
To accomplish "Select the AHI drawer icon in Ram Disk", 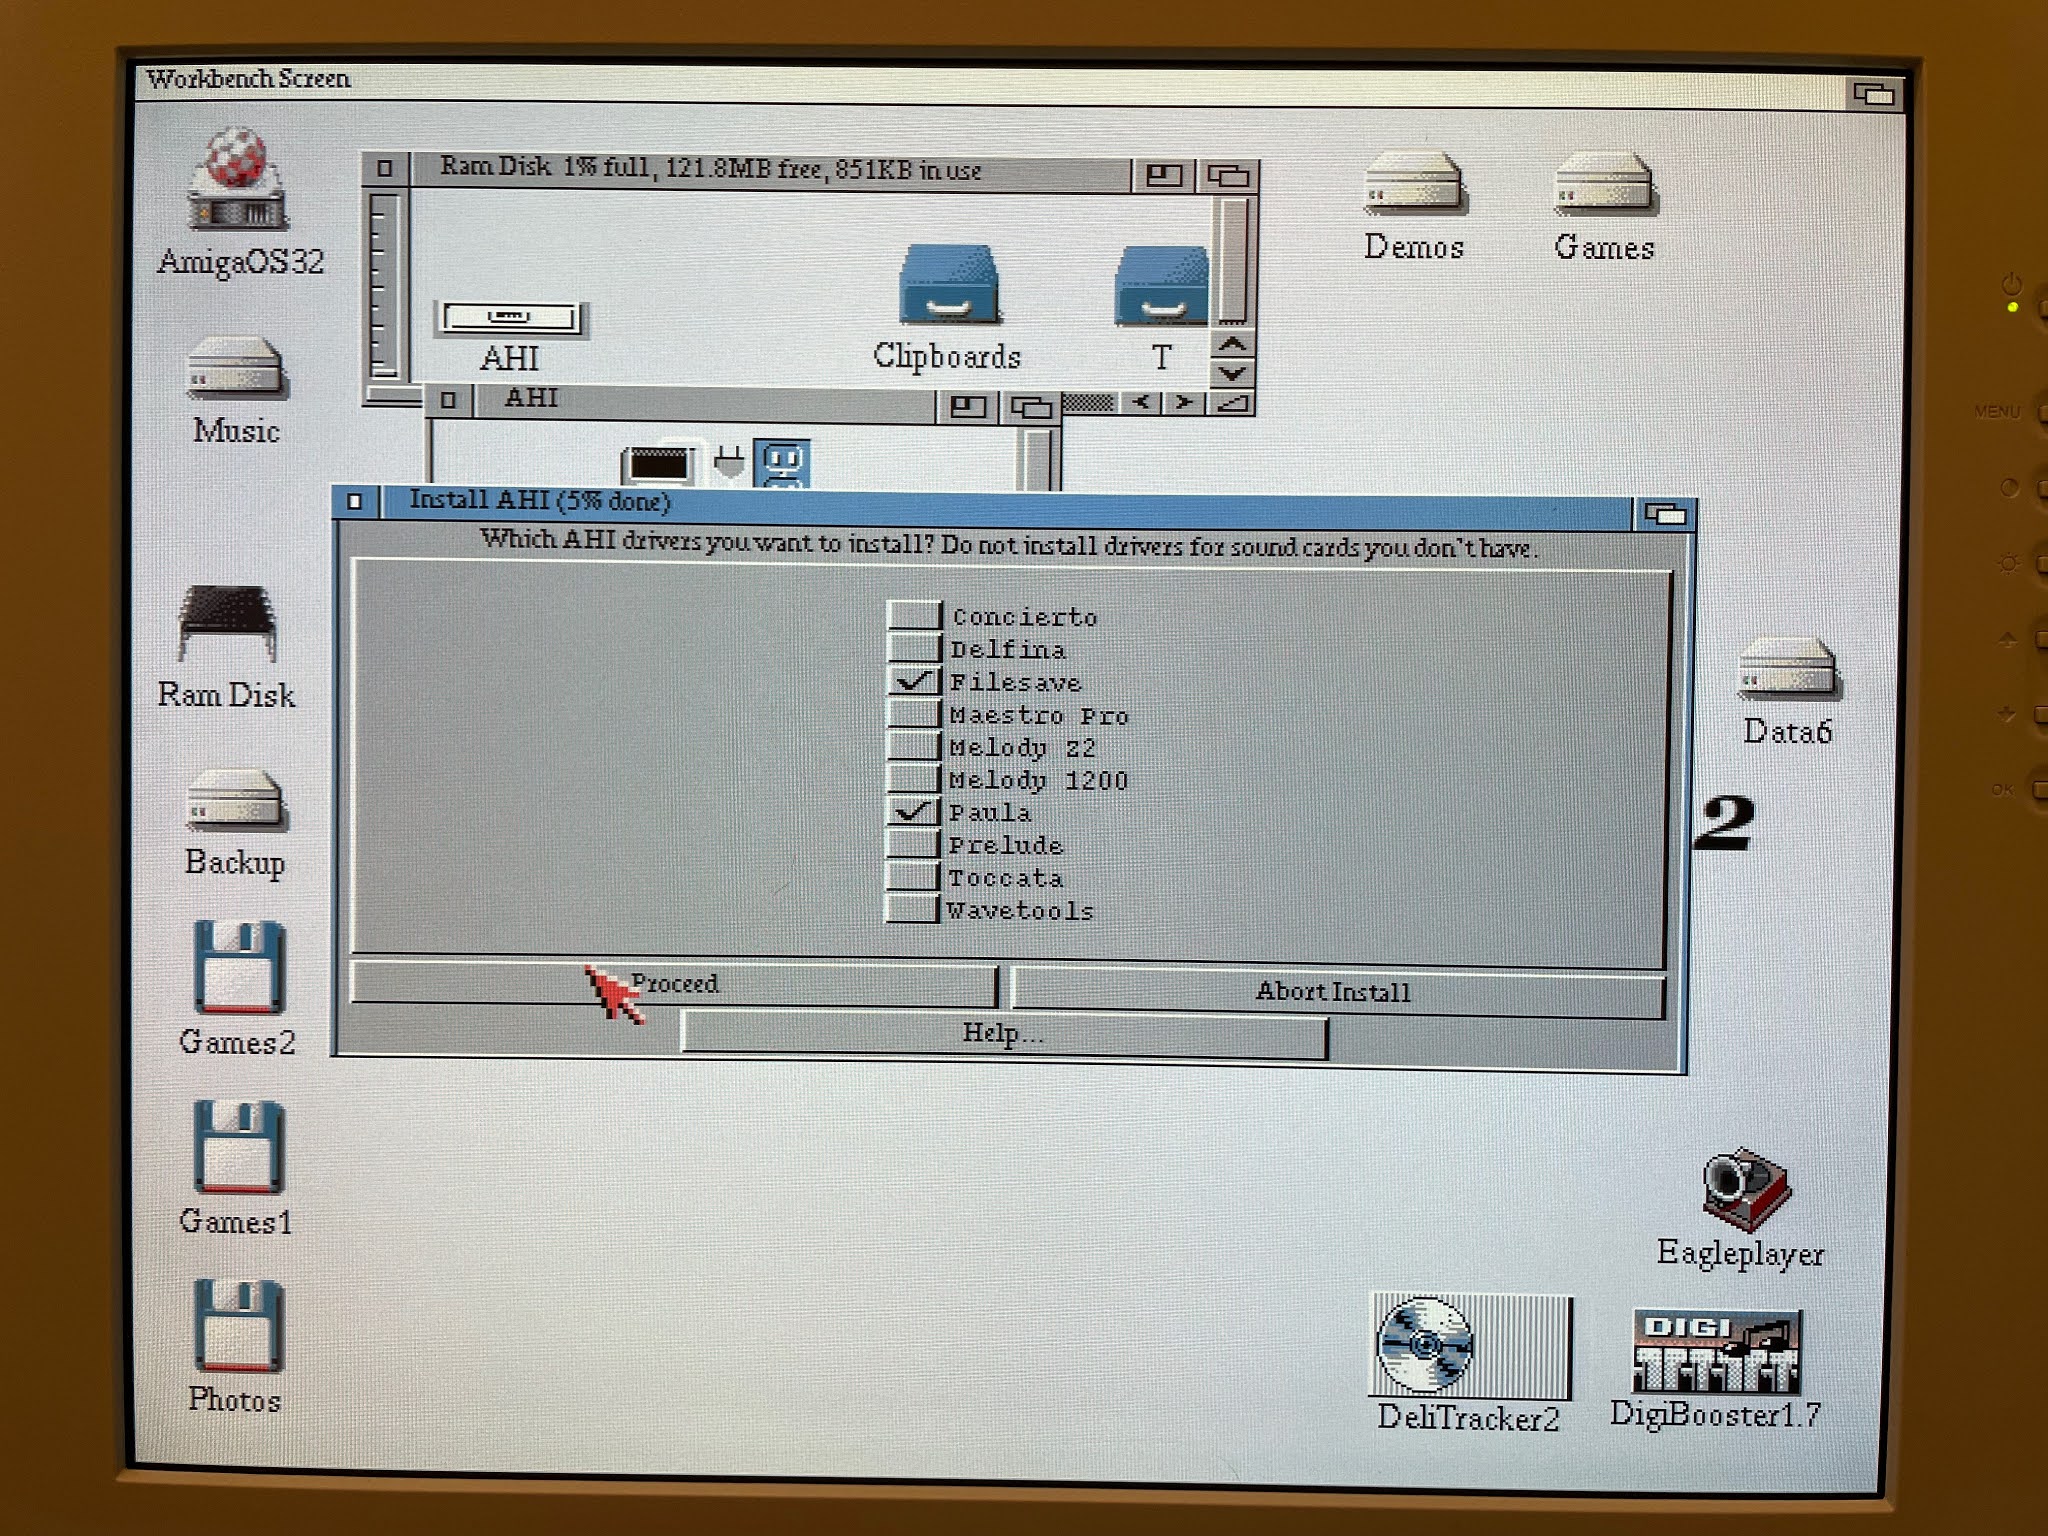I will click(x=511, y=318).
